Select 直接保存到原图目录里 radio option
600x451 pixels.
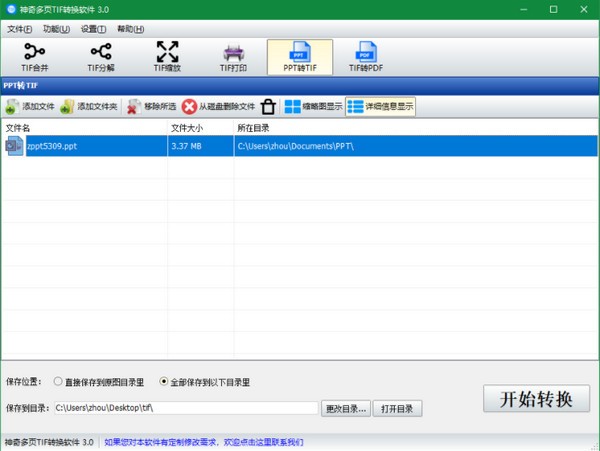click(x=57, y=382)
